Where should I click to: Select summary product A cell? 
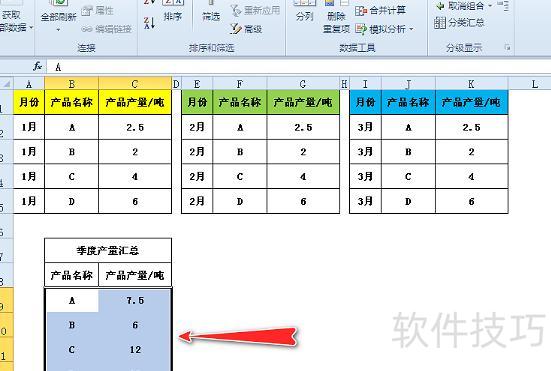(x=72, y=300)
